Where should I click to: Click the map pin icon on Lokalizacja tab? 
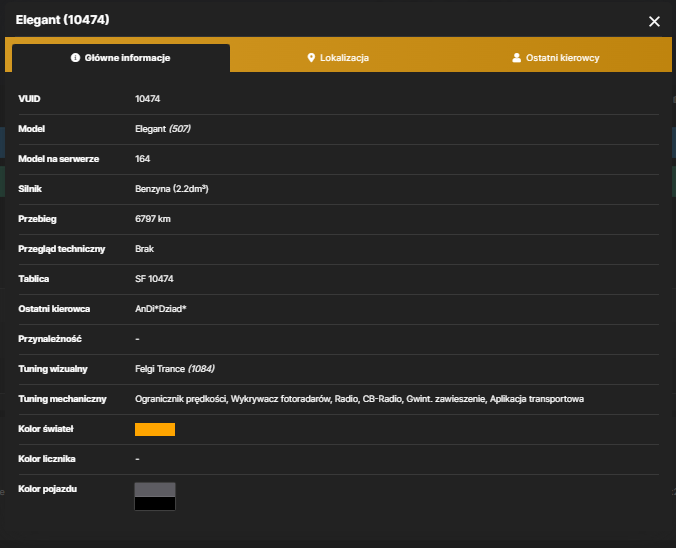click(x=311, y=58)
